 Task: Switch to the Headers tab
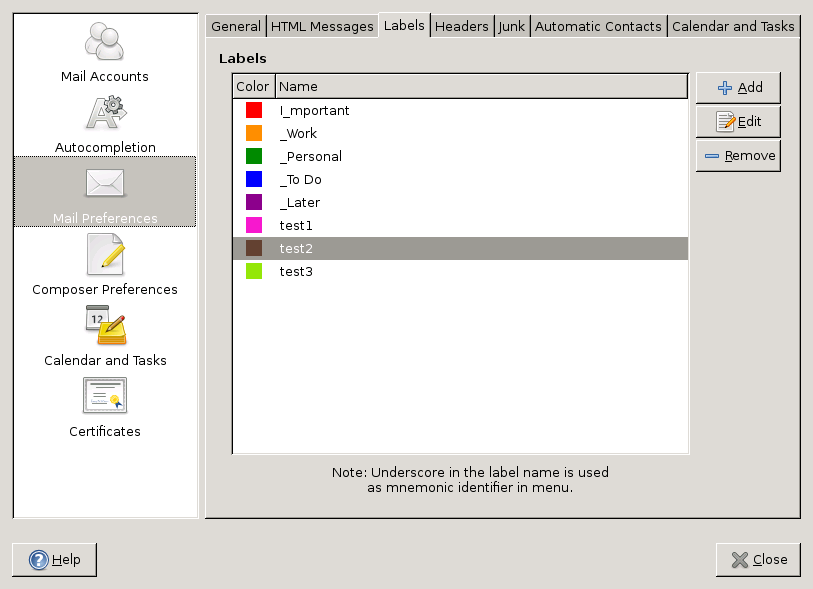[462, 27]
